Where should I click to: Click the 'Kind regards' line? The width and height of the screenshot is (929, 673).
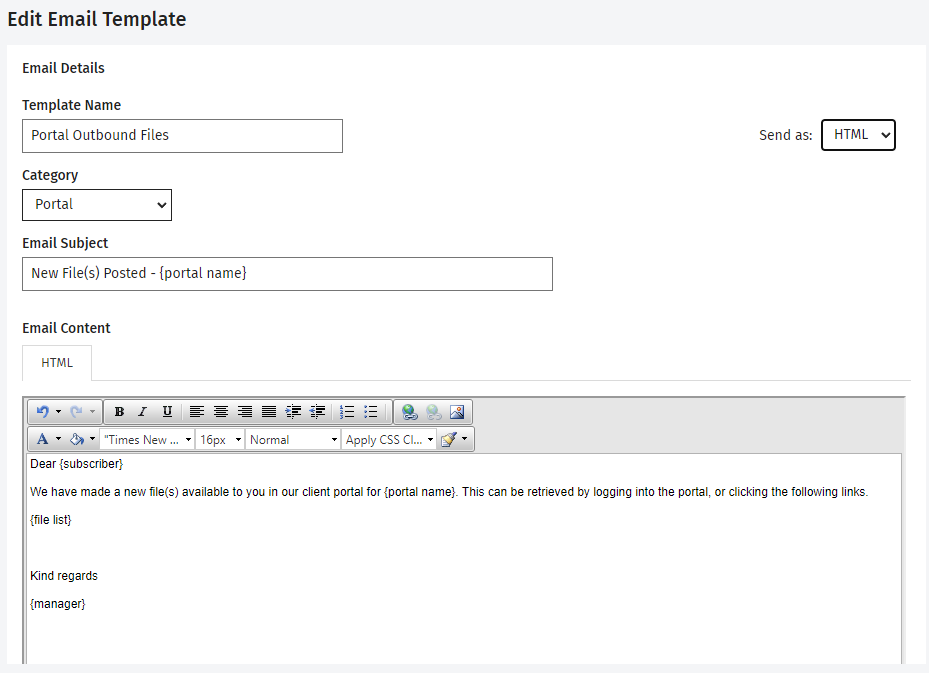pyautogui.click(x=64, y=576)
